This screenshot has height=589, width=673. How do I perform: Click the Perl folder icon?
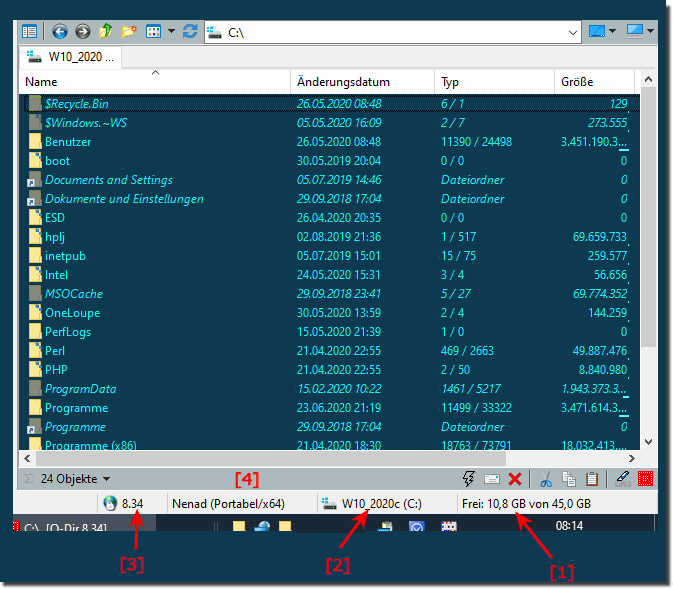point(35,351)
